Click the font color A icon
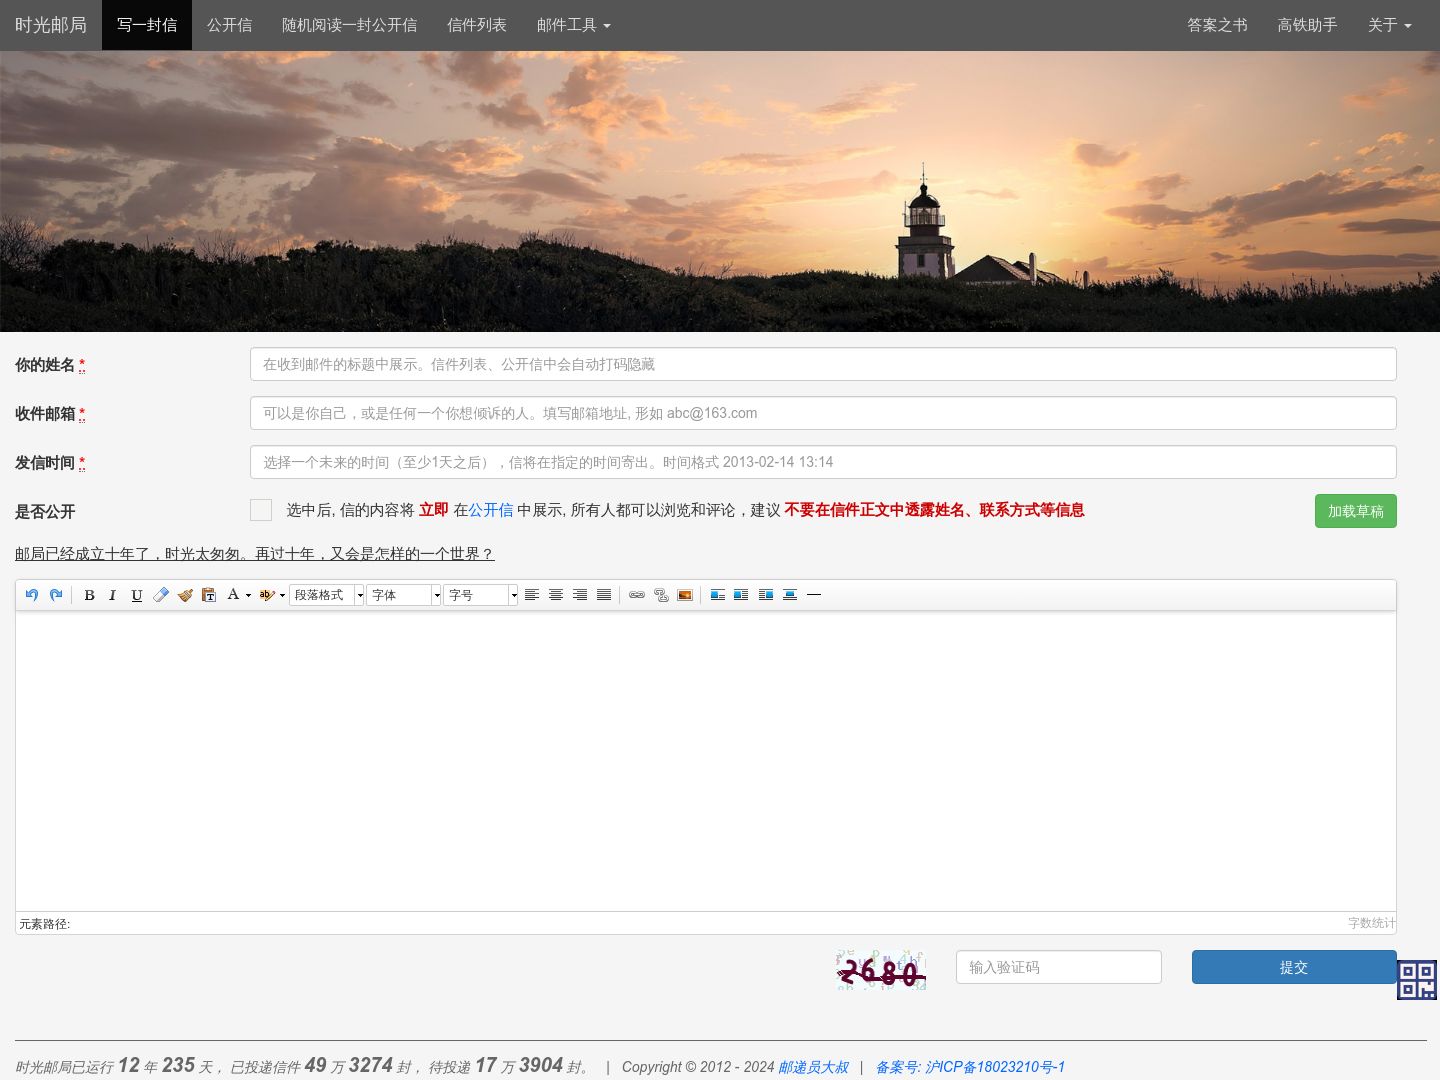 click(233, 595)
